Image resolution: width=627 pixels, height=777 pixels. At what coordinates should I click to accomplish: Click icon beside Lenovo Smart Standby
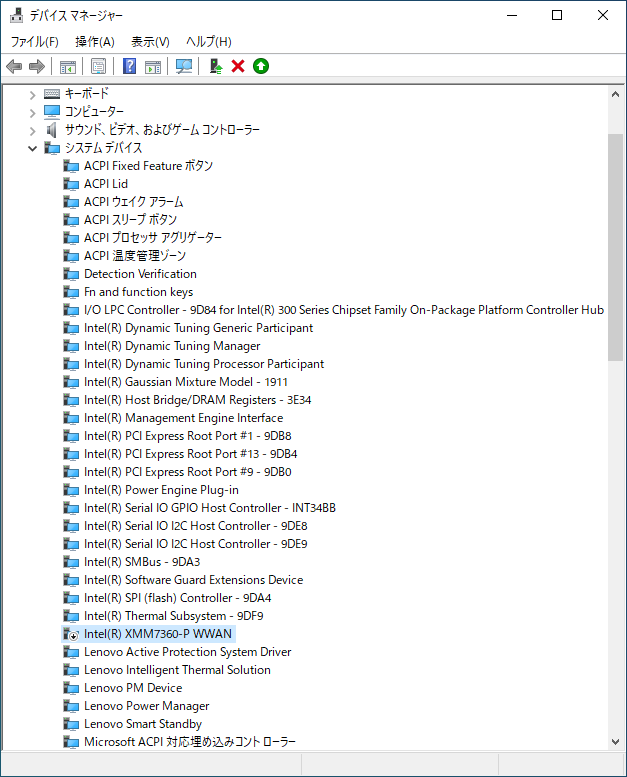(71, 724)
